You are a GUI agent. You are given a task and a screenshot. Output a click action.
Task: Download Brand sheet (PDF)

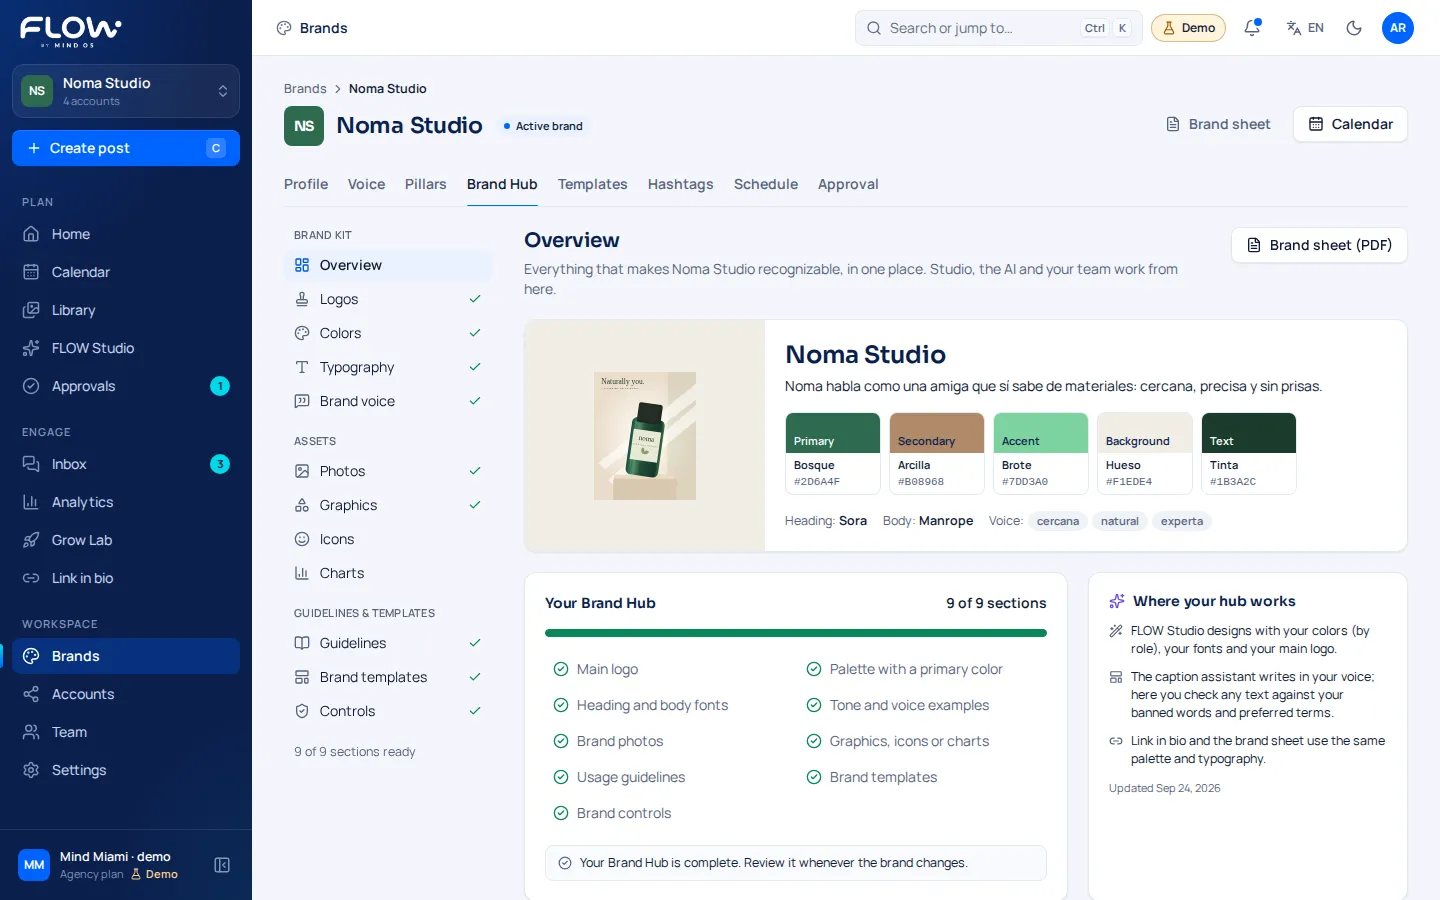coord(1319,245)
